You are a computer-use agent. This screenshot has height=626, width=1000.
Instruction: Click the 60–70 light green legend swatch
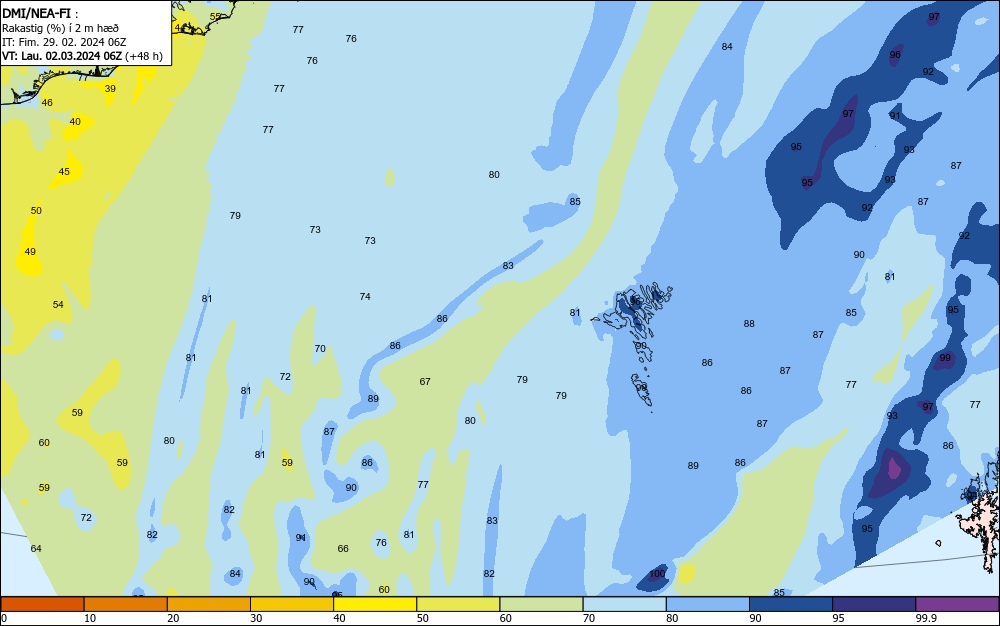coord(541,604)
